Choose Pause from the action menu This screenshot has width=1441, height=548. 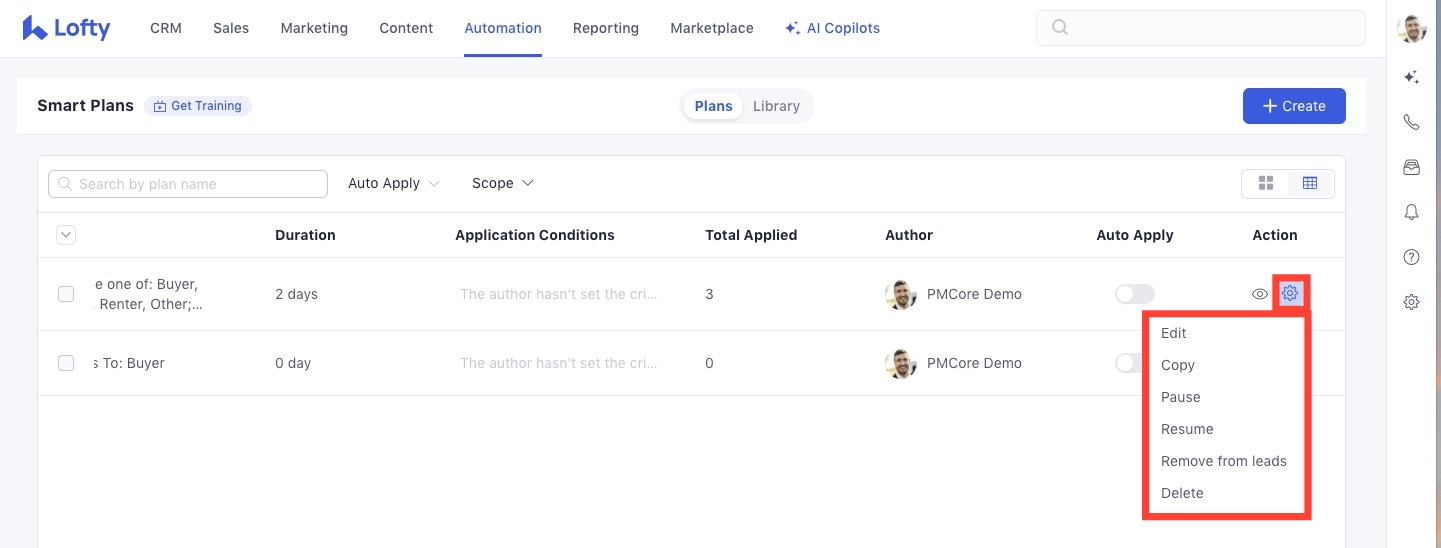point(1180,397)
